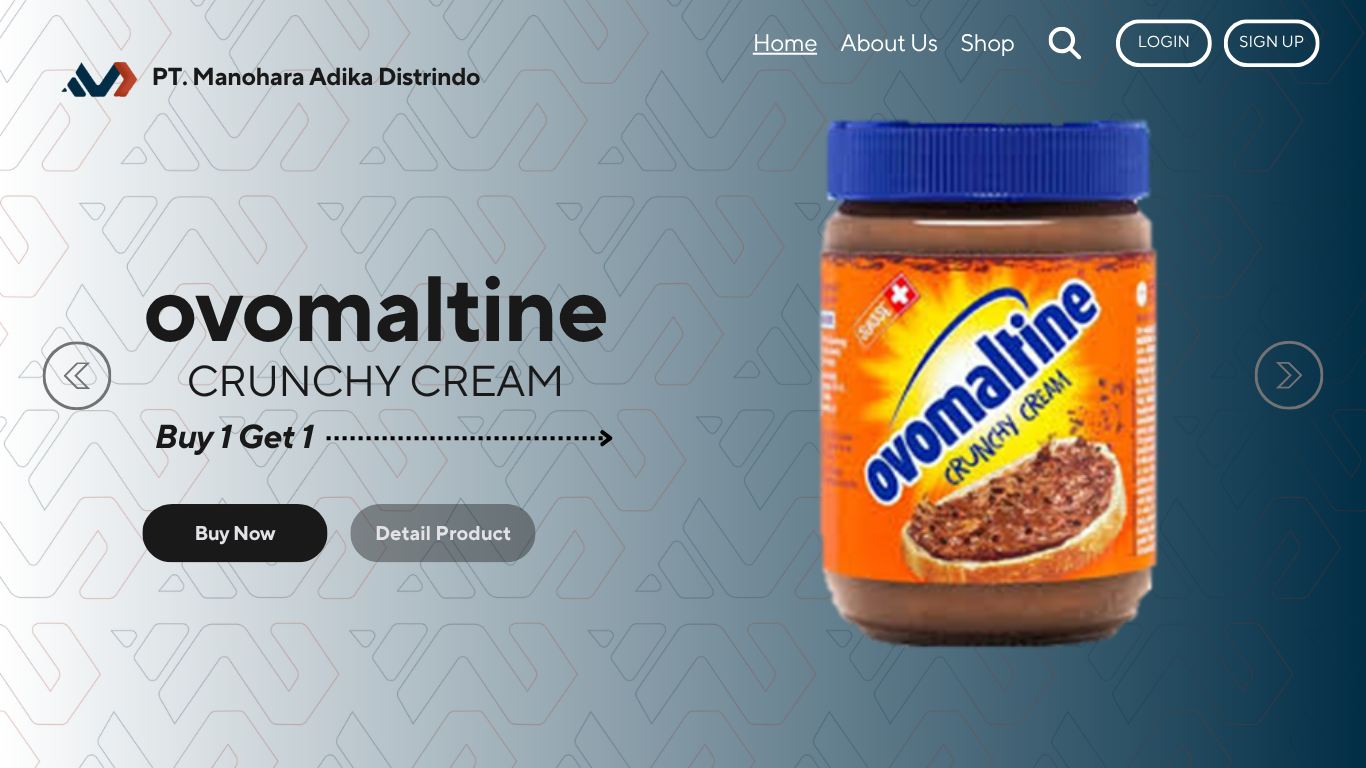Advance to next slide with right arrow

pyautogui.click(x=1289, y=375)
